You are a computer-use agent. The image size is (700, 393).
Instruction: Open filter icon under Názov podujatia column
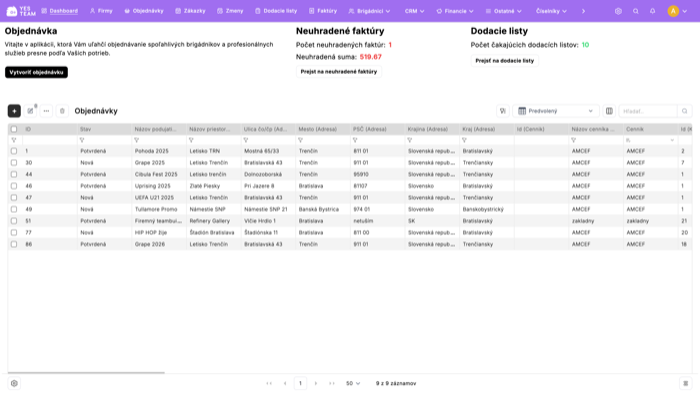[x=137, y=140]
